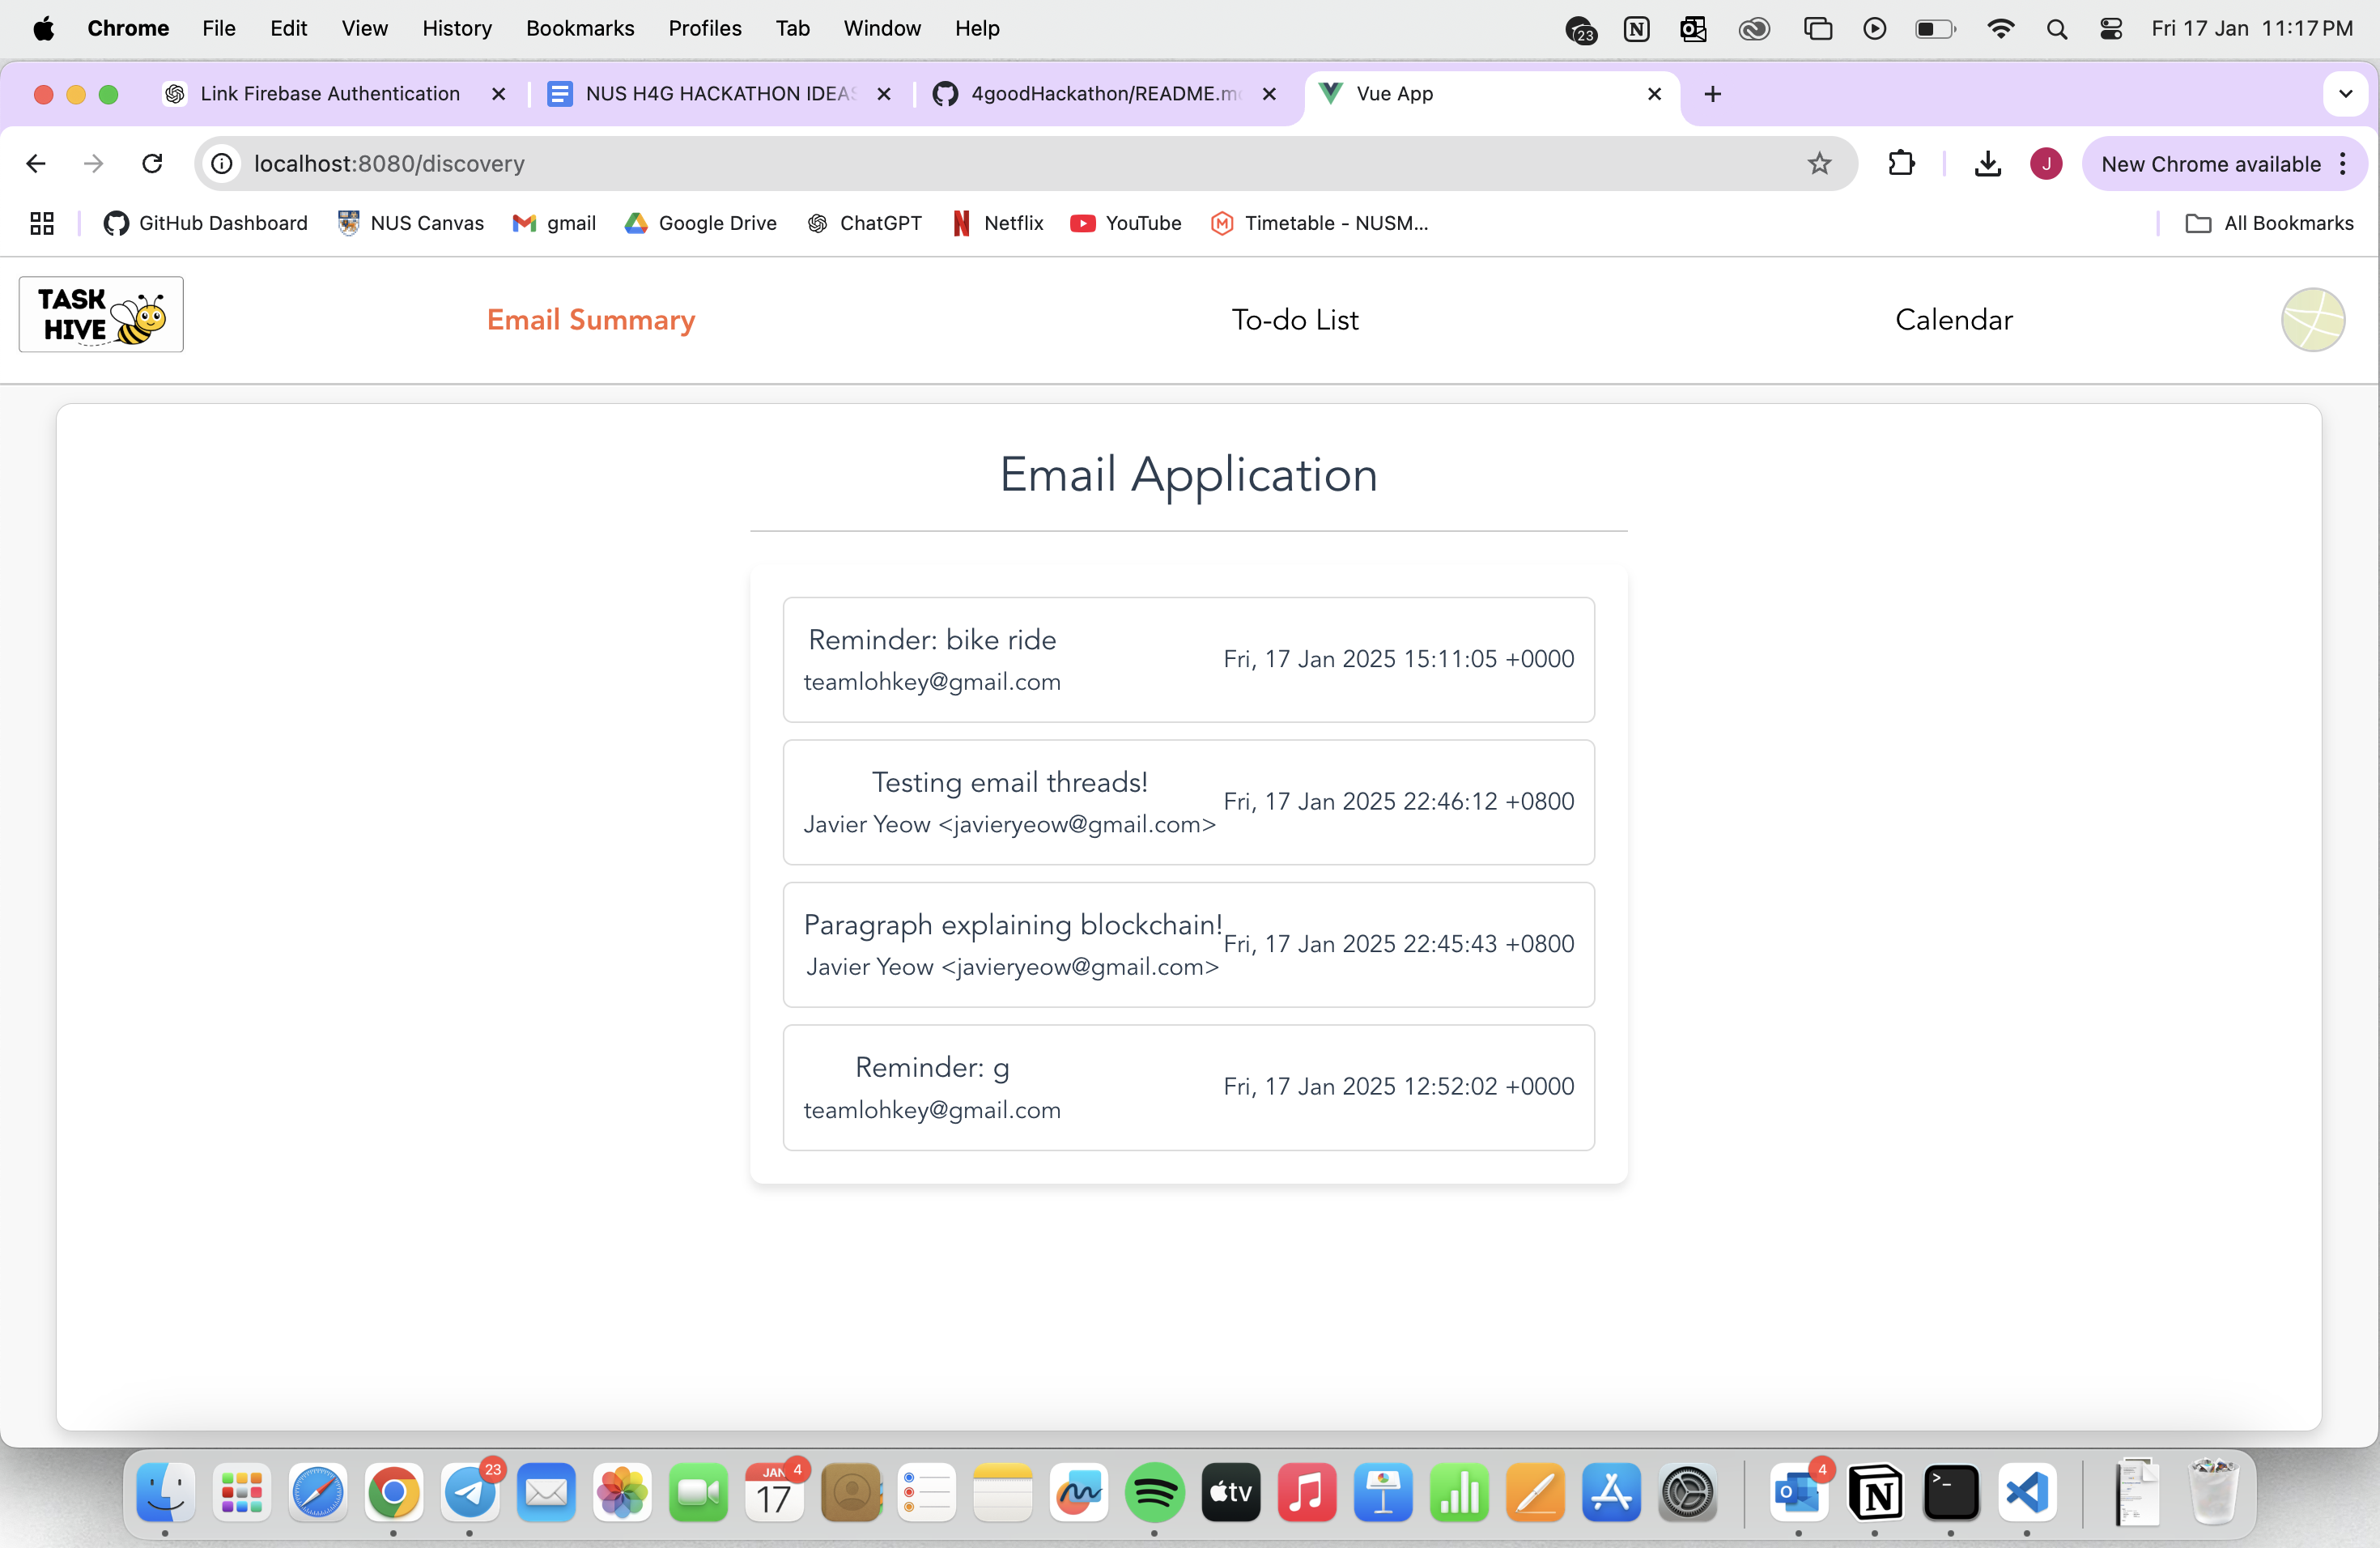Open New Chrome available menu dots

point(2343,164)
